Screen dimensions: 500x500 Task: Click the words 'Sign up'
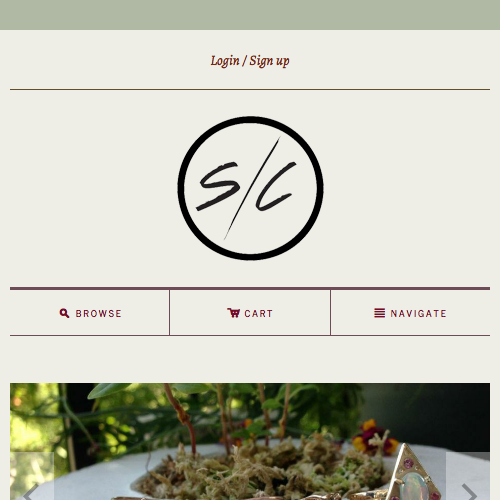[x=269, y=61]
